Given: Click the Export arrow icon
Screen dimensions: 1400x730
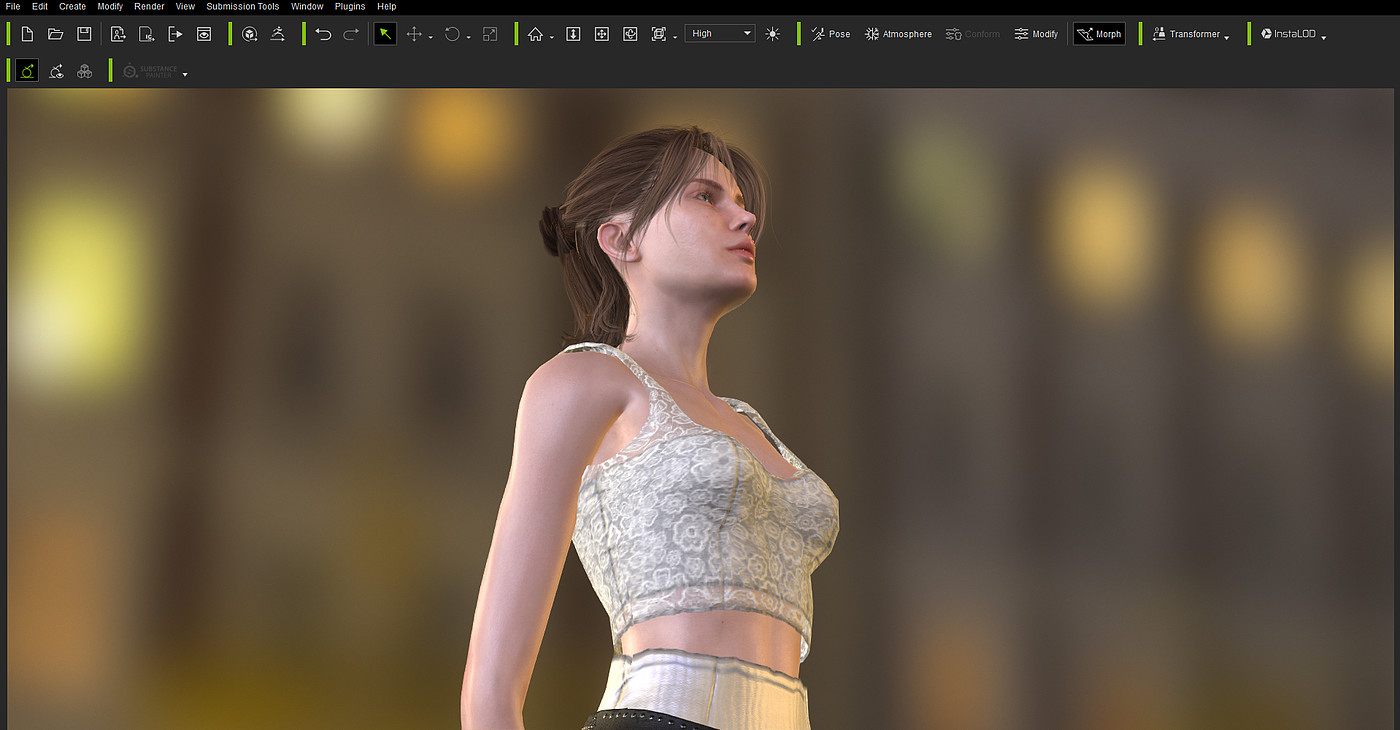Looking at the screenshot, I should coord(175,34).
